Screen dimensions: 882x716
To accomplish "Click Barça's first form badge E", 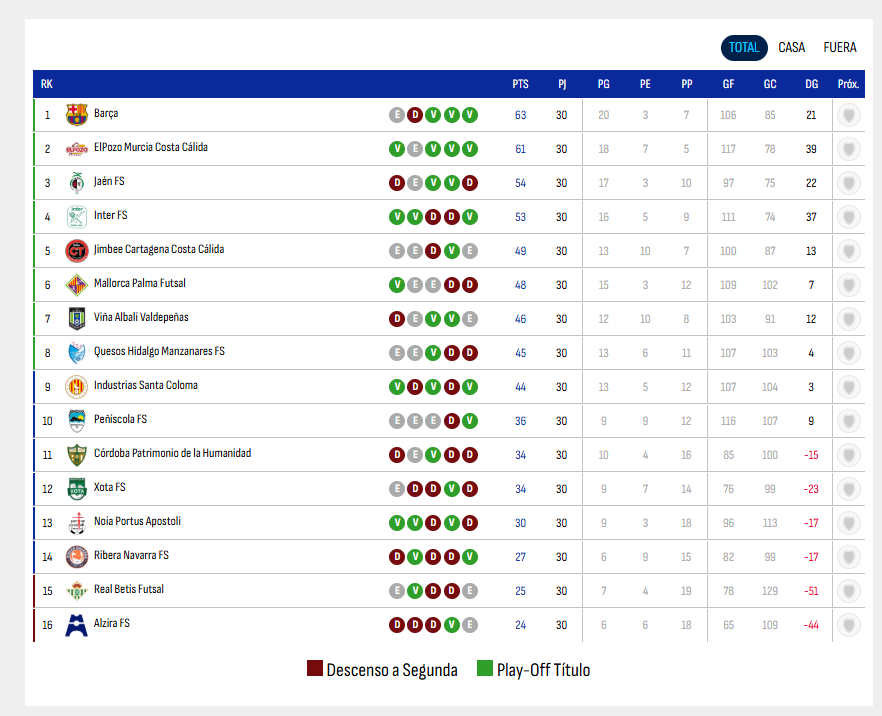I will [x=397, y=115].
